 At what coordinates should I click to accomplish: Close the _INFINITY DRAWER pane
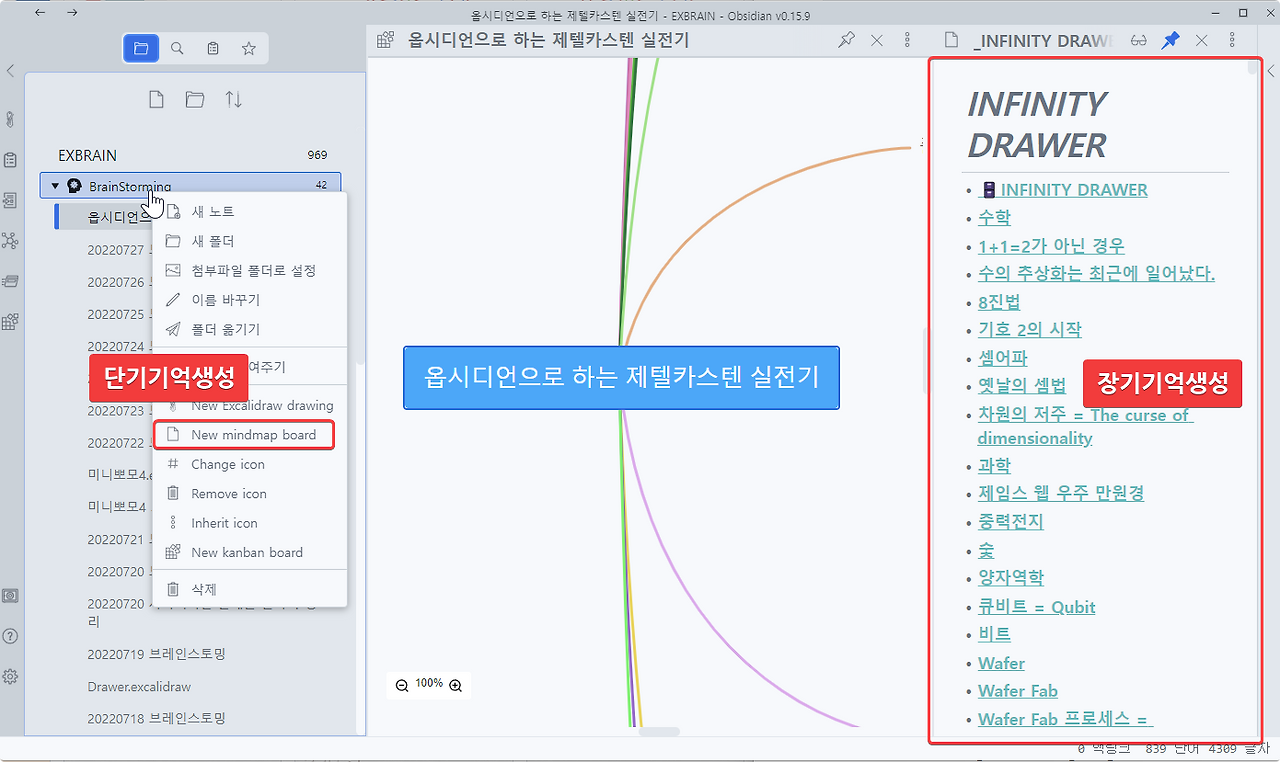(1202, 40)
